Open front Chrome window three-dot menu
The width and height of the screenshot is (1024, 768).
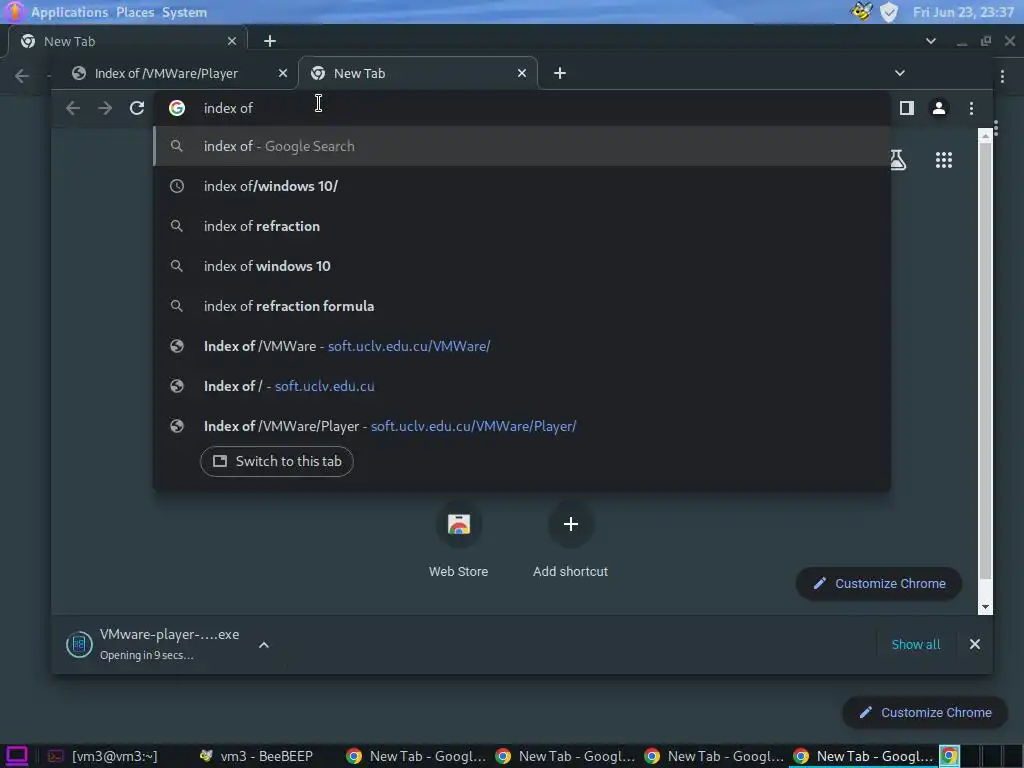coord(971,108)
